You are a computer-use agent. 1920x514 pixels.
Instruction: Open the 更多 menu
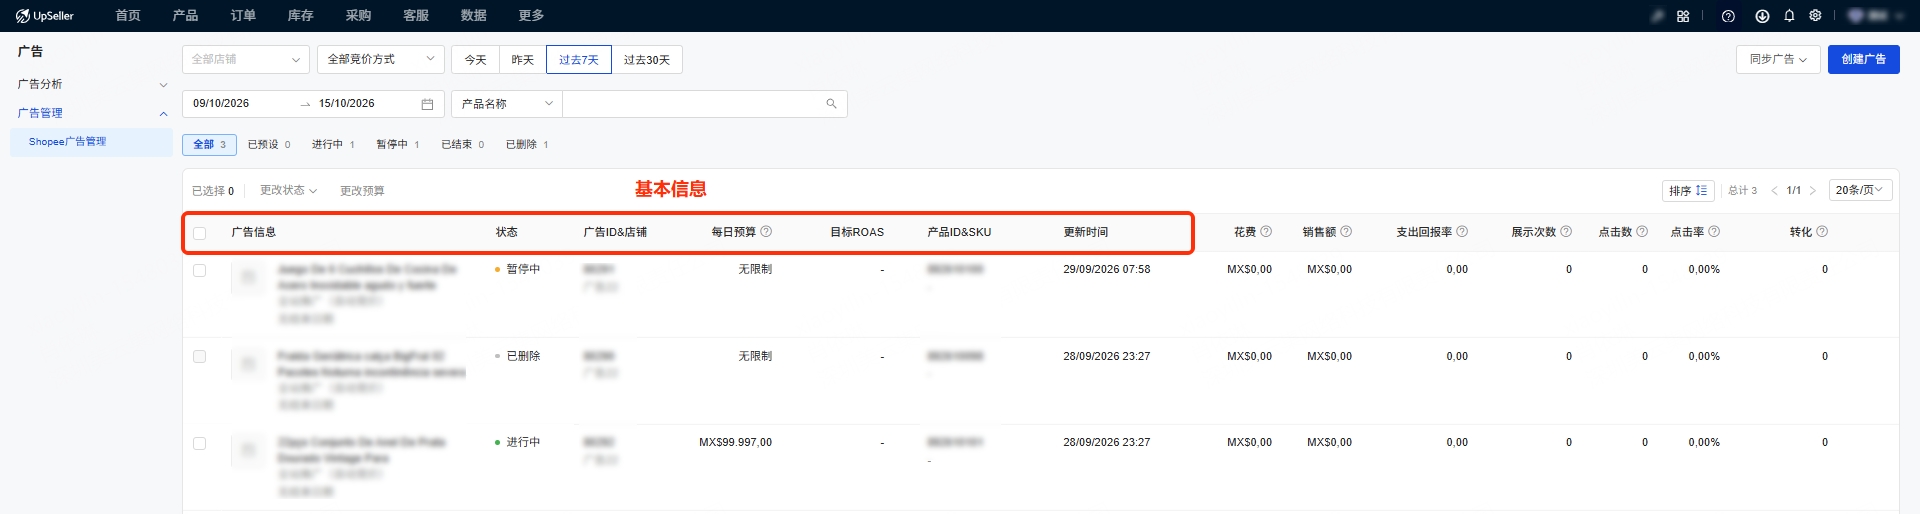pos(531,16)
